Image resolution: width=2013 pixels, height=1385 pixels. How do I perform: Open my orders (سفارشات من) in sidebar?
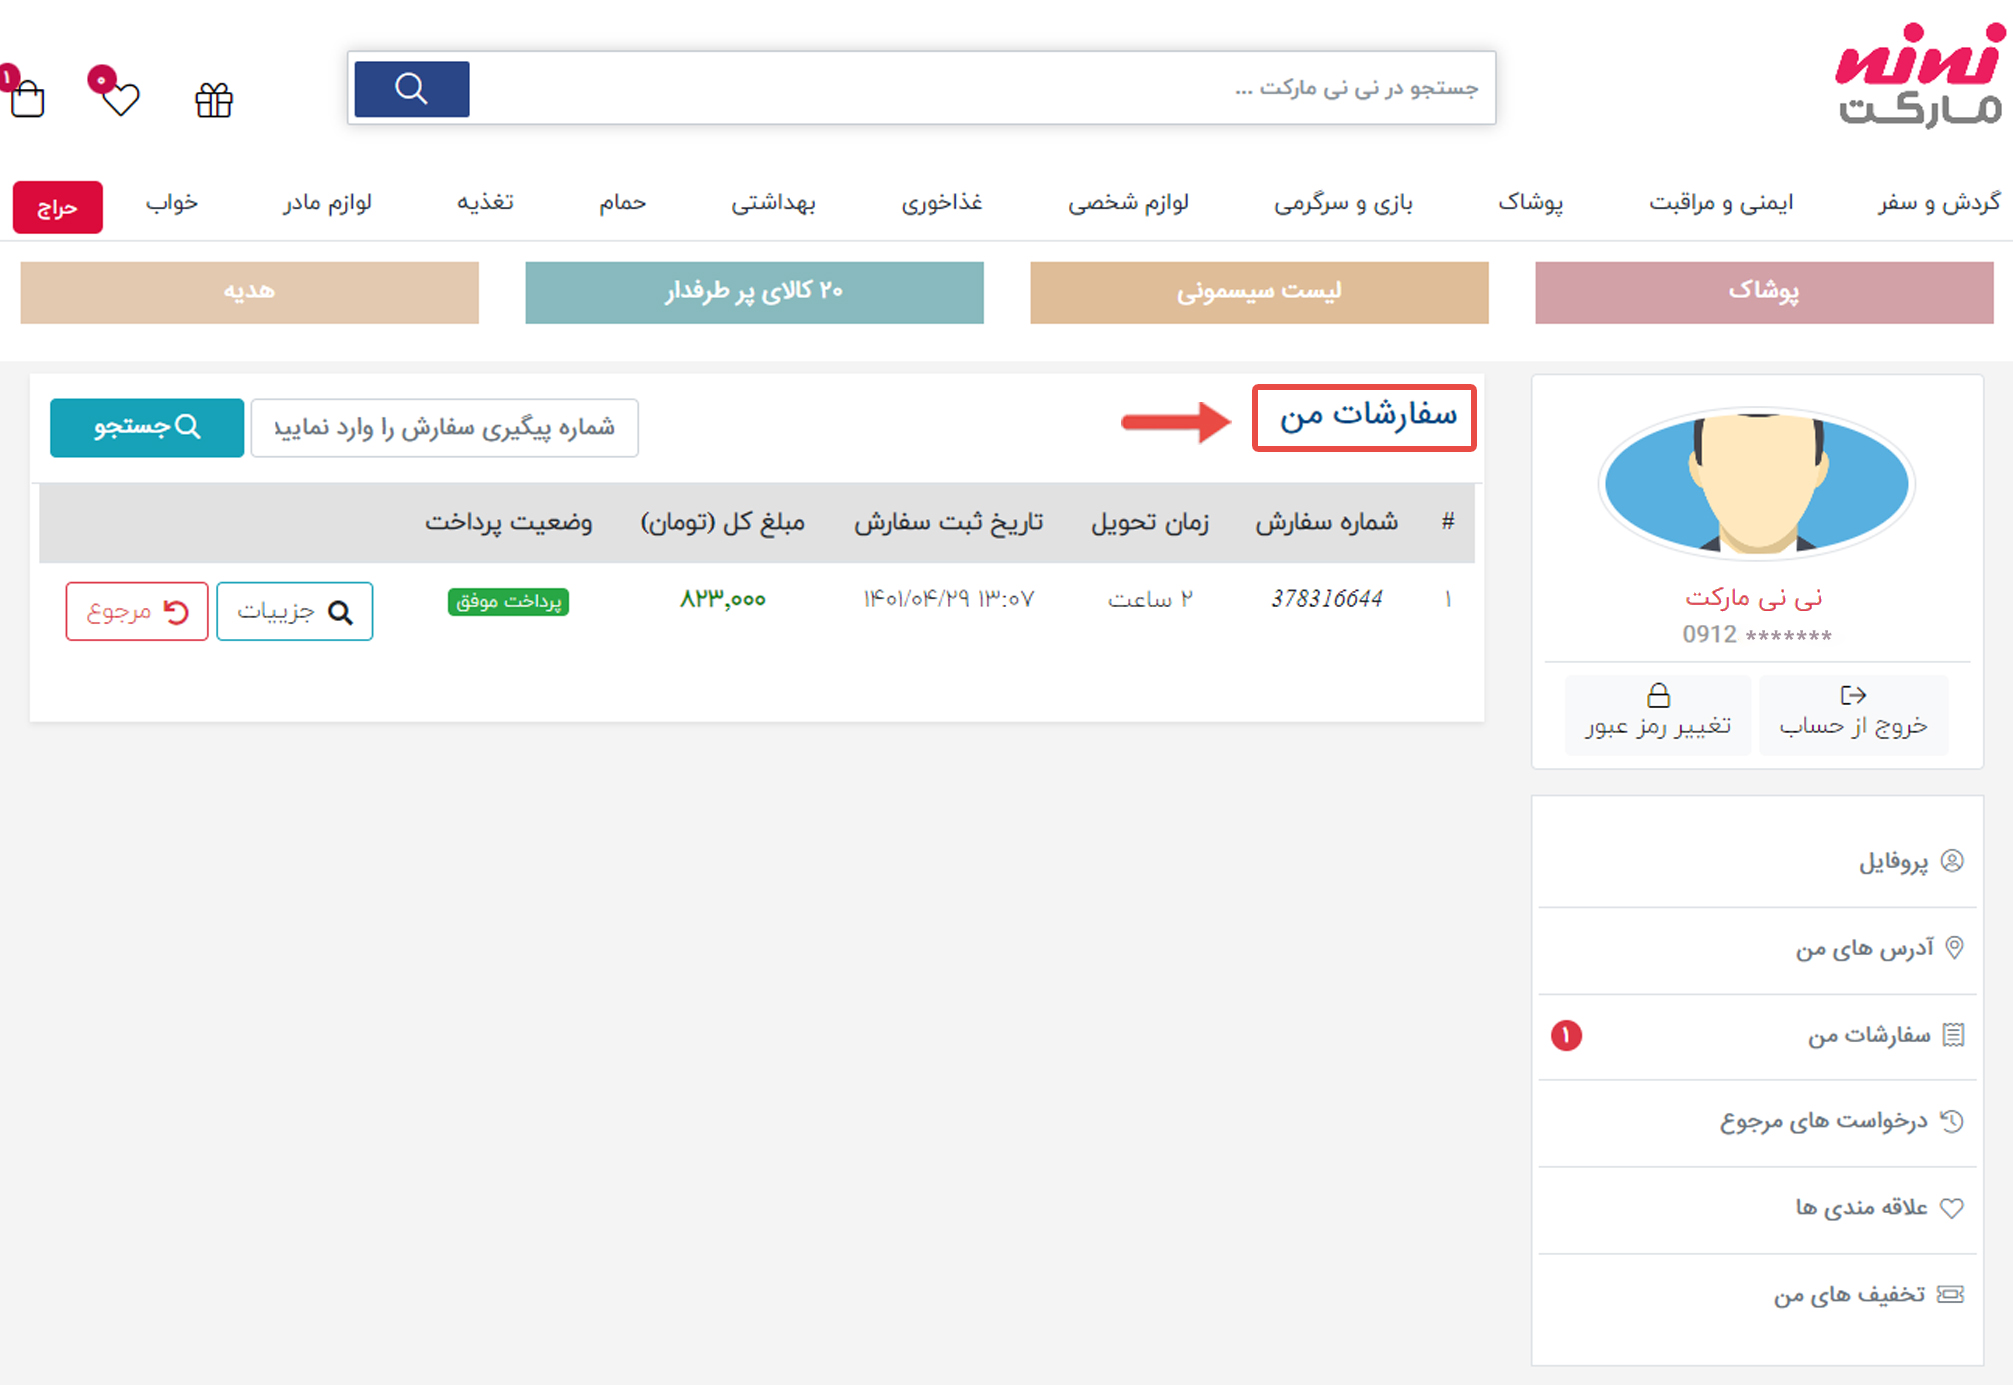coord(1869,1035)
